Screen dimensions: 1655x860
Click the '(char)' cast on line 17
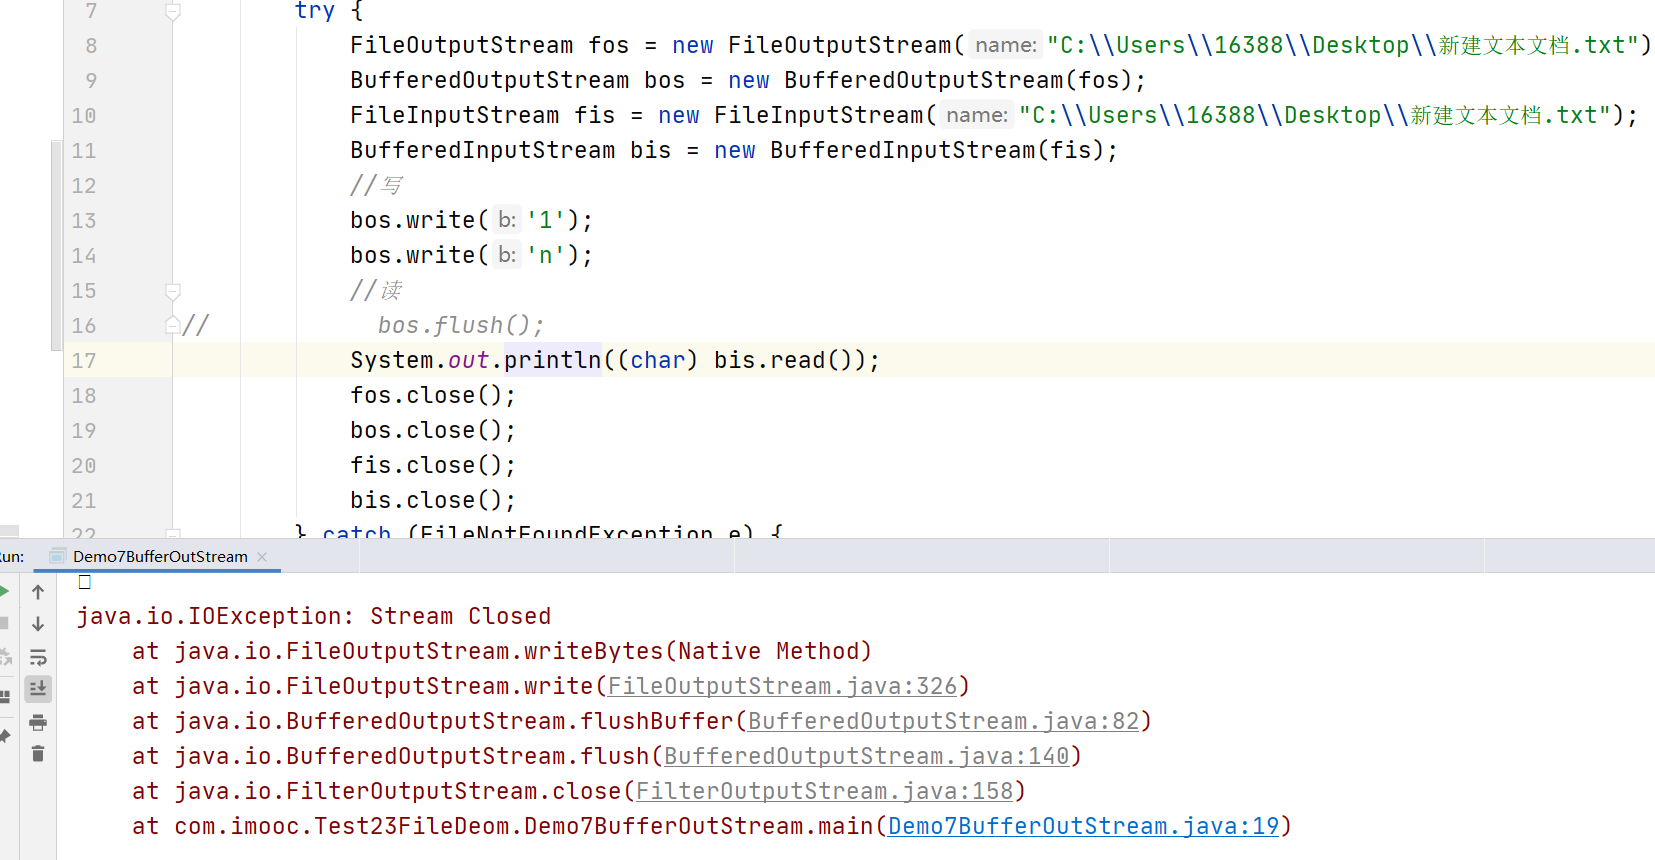tap(658, 360)
